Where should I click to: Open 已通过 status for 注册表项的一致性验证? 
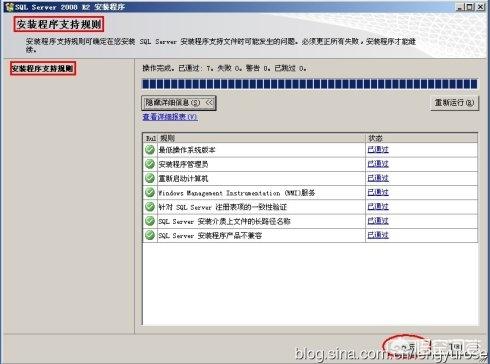(378, 207)
